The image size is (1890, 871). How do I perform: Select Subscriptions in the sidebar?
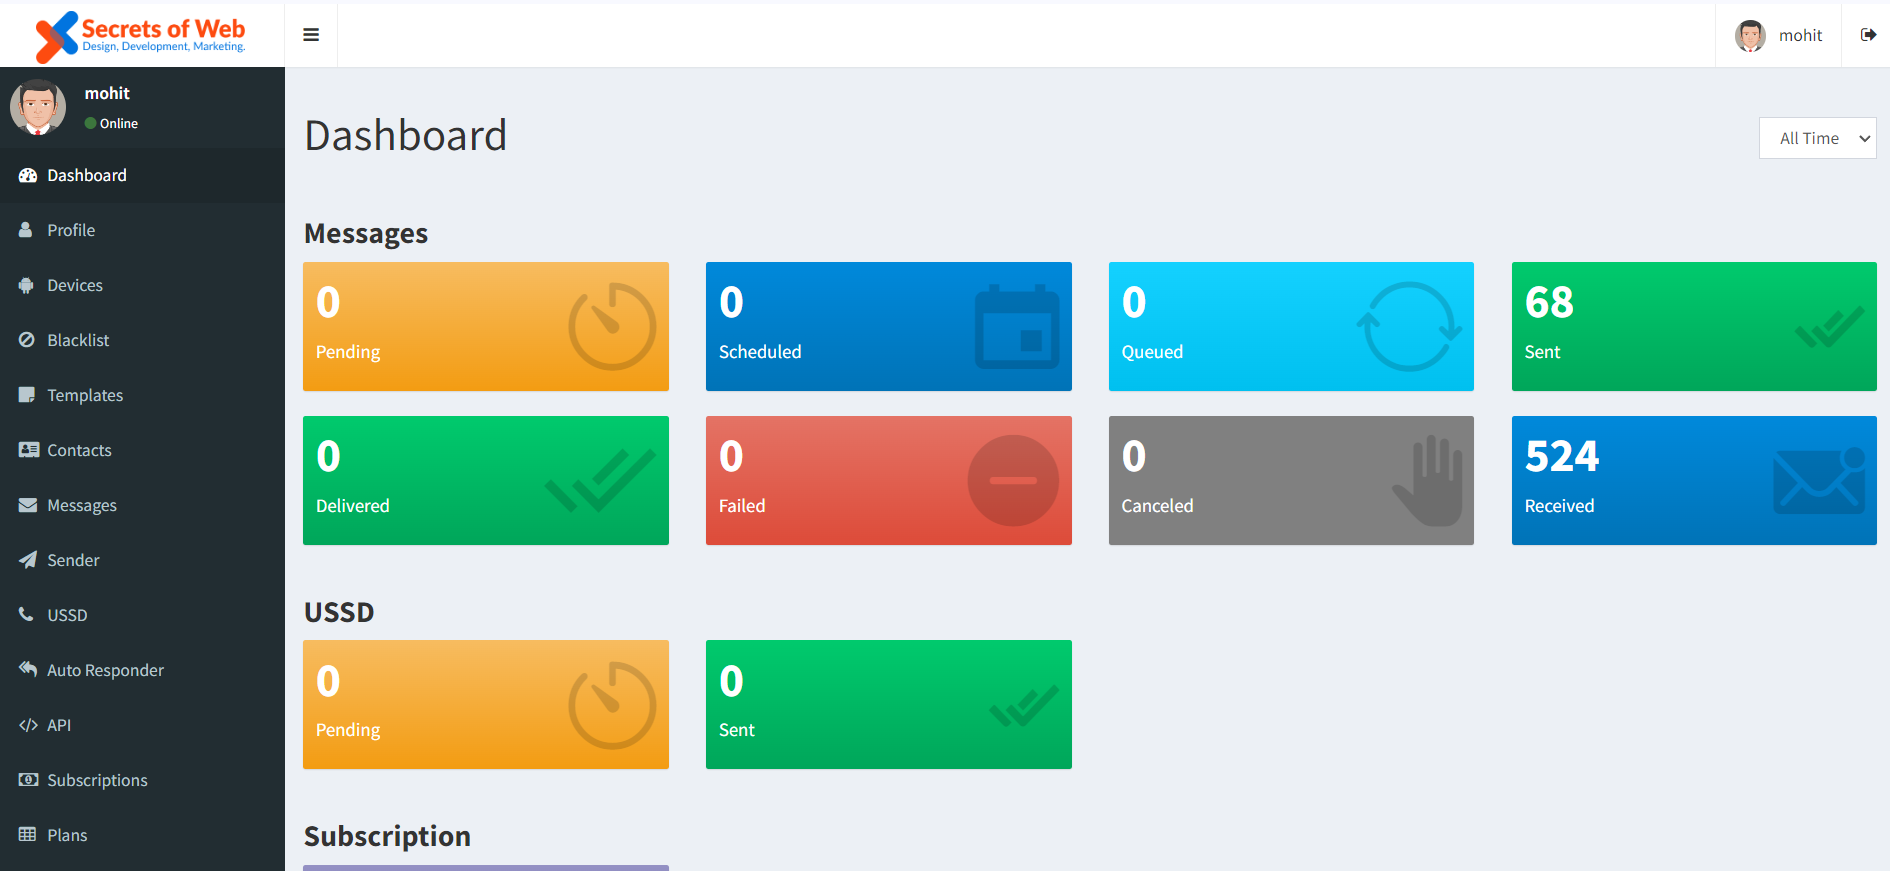97,780
